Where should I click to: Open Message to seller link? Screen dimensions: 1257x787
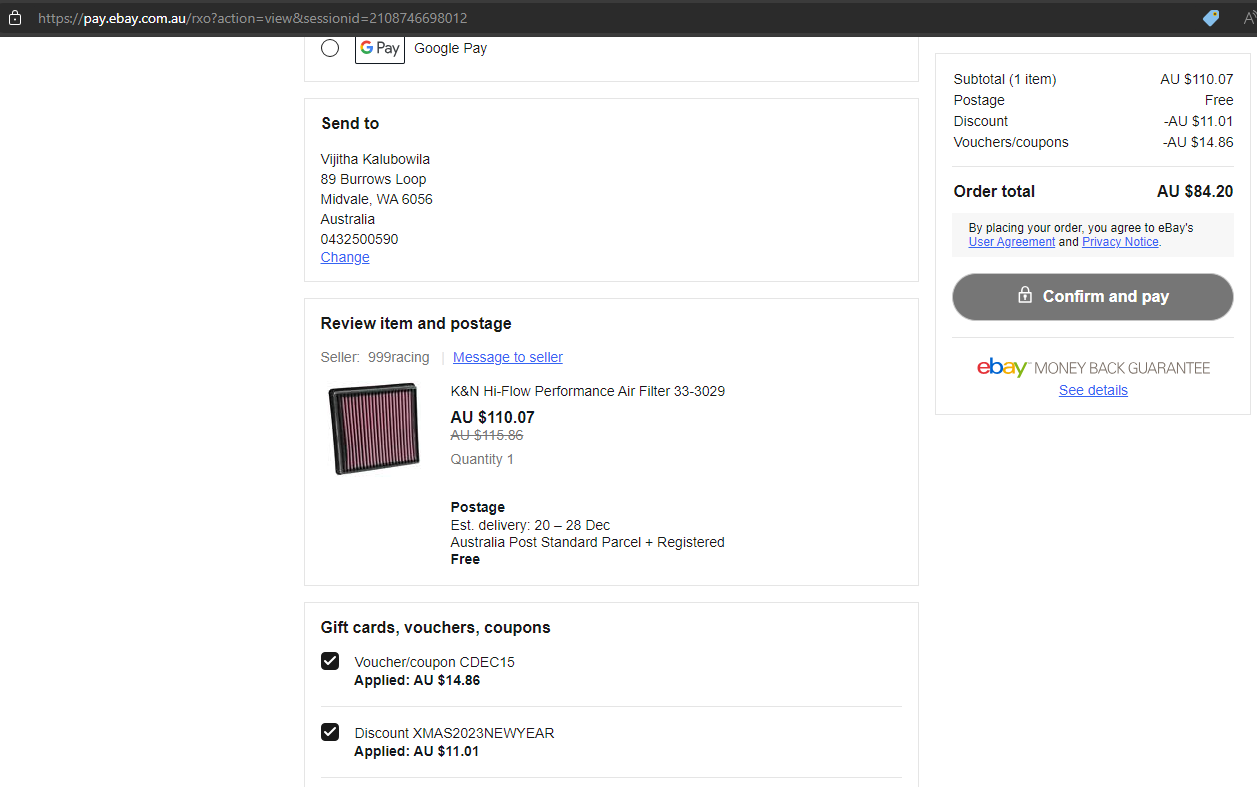(508, 357)
